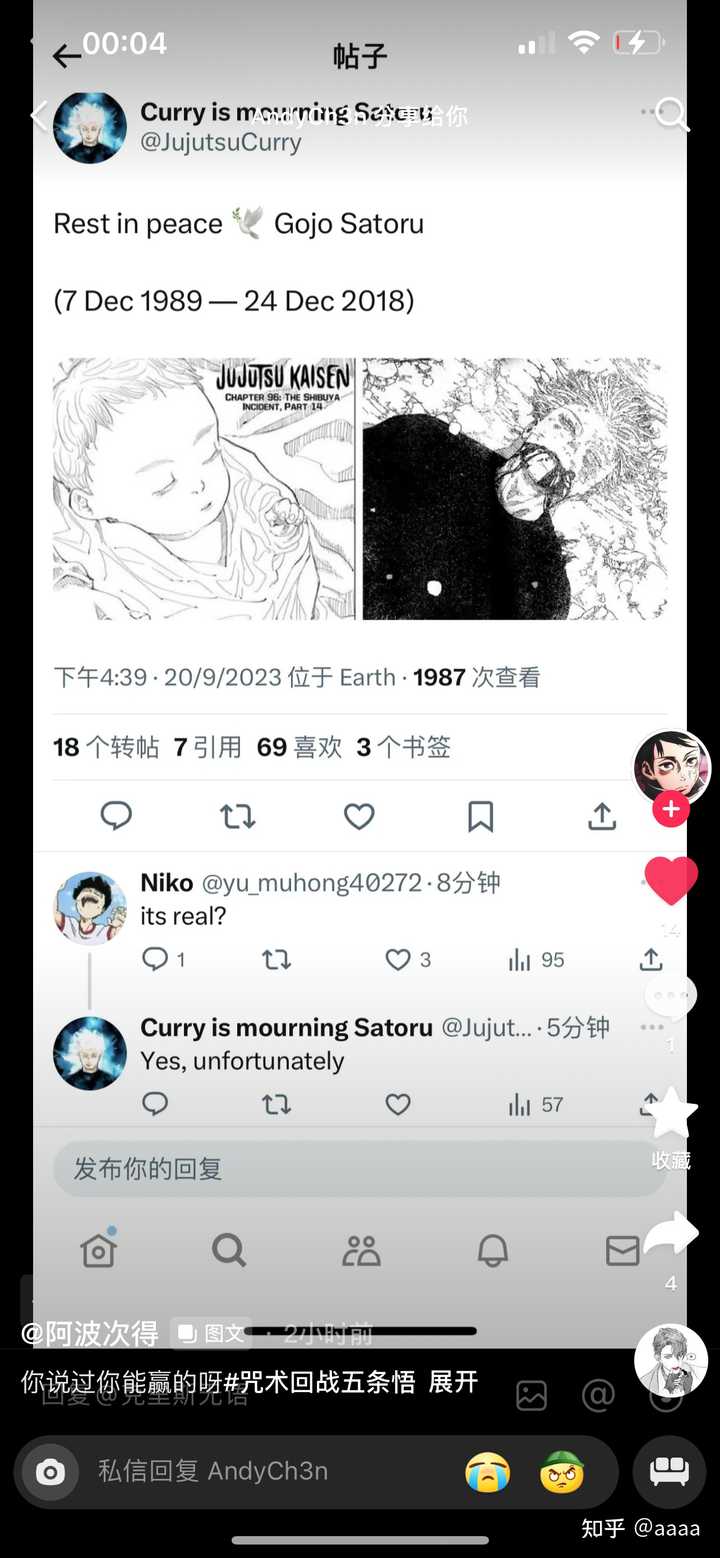720x1558 pixels.
Task: Tap the star 收藏 button
Action: [x=671, y=1115]
